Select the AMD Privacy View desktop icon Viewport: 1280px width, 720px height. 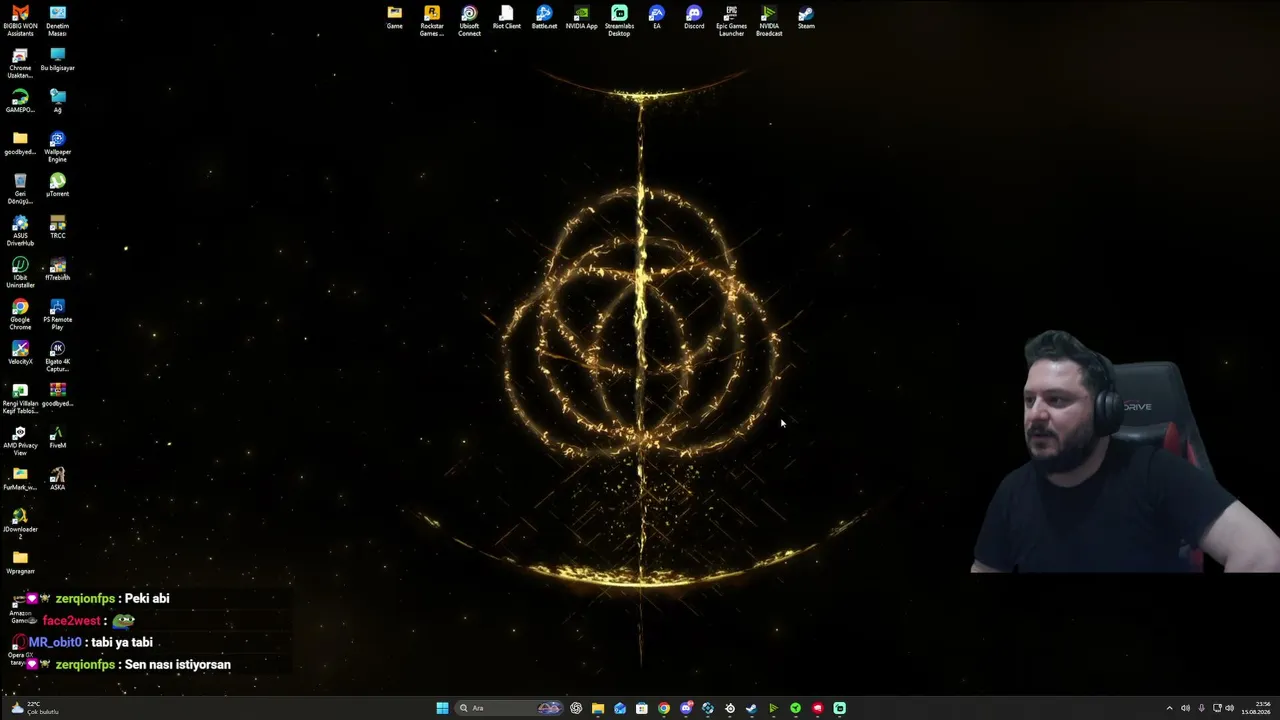pyautogui.click(x=20, y=441)
